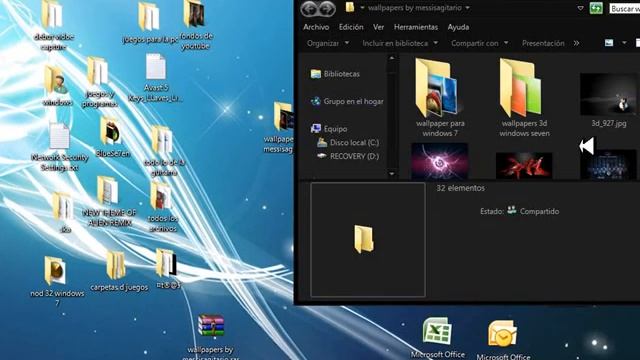Show more toolbar commands chevron
This screenshot has height=360, width=640.
576,43
